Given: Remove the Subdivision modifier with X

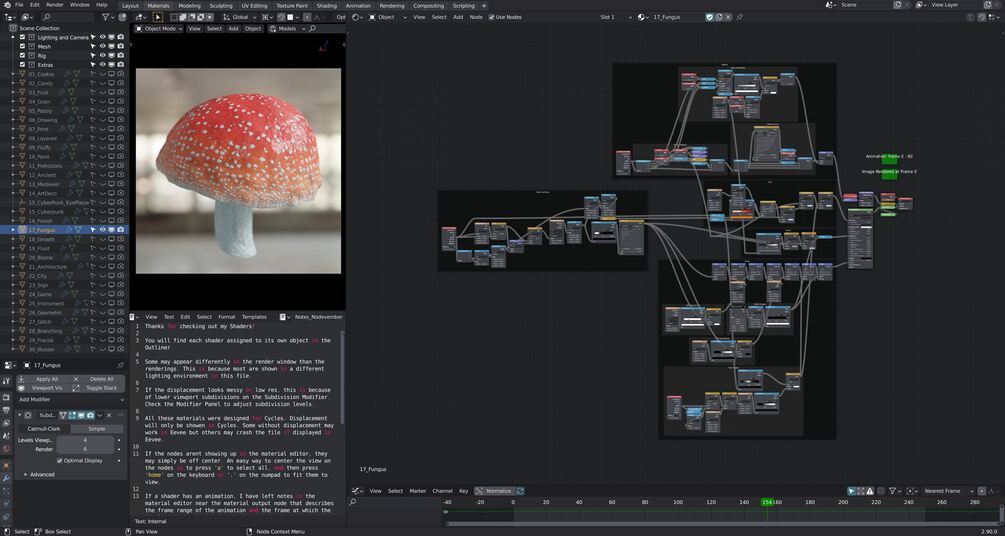Looking at the screenshot, I should click(x=108, y=415).
